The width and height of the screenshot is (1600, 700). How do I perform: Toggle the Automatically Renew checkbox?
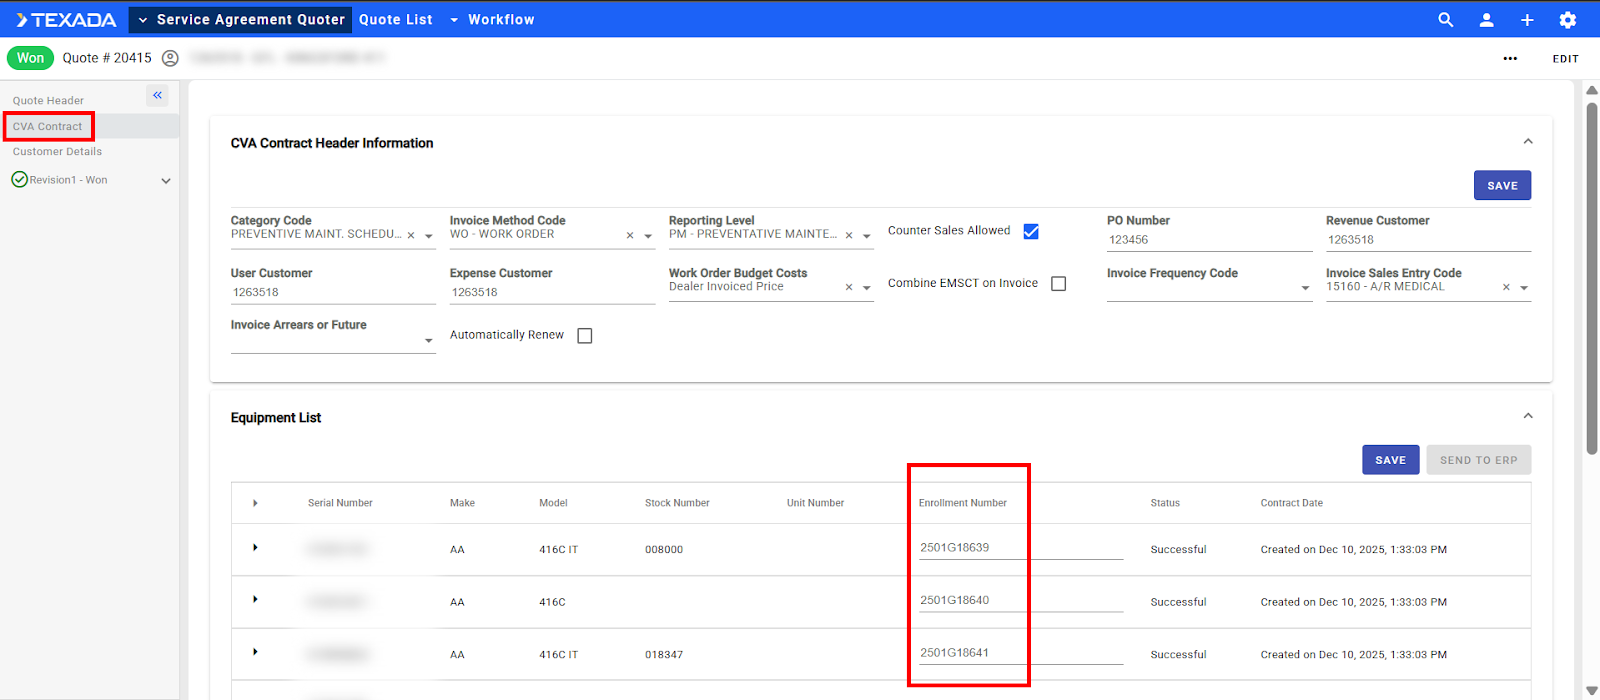(585, 336)
